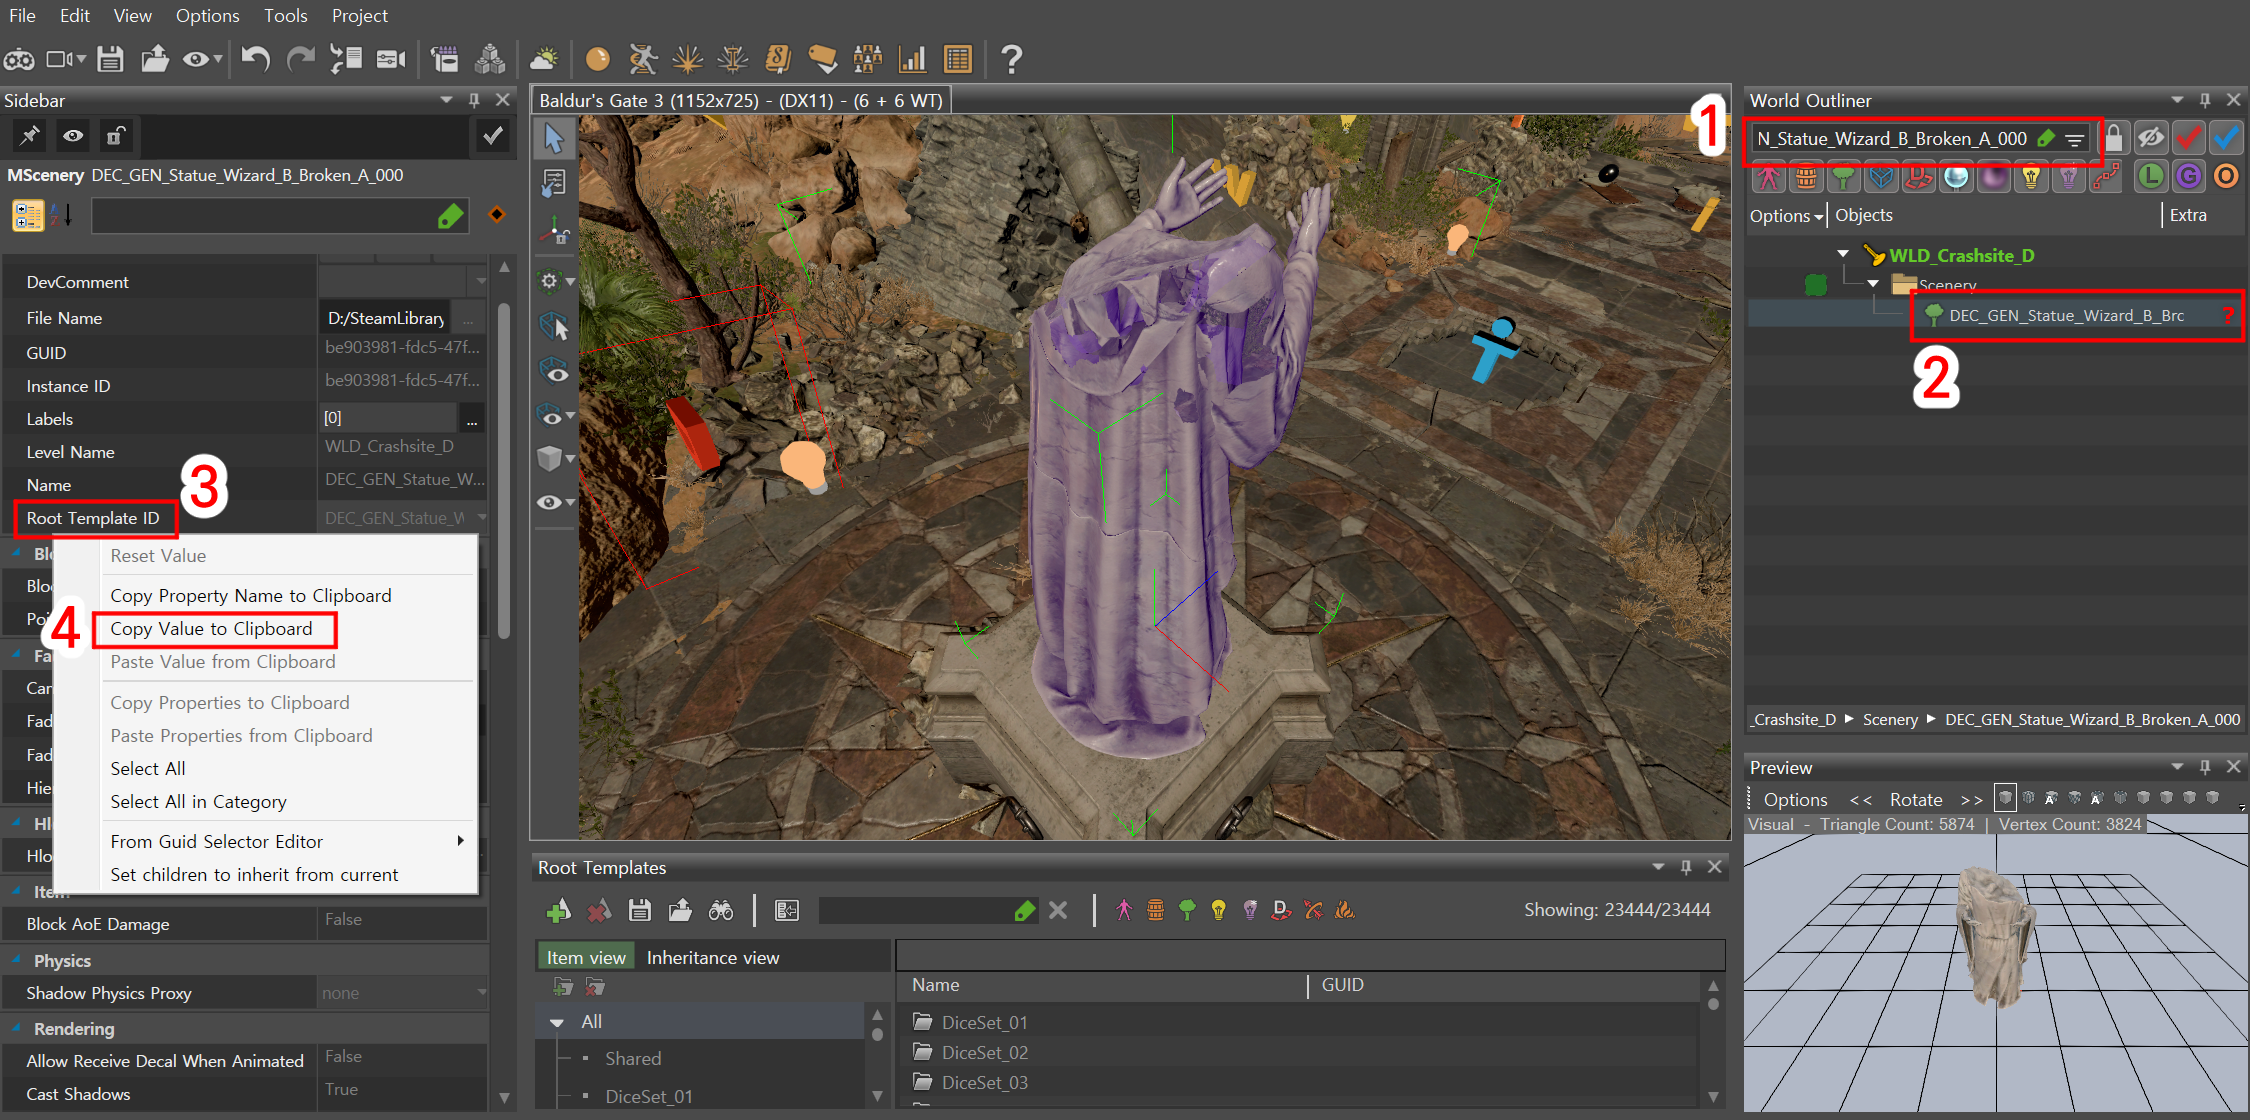Open Shadow Physics Proxy dropdown
The image size is (2250, 1120).
click(x=482, y=993)
